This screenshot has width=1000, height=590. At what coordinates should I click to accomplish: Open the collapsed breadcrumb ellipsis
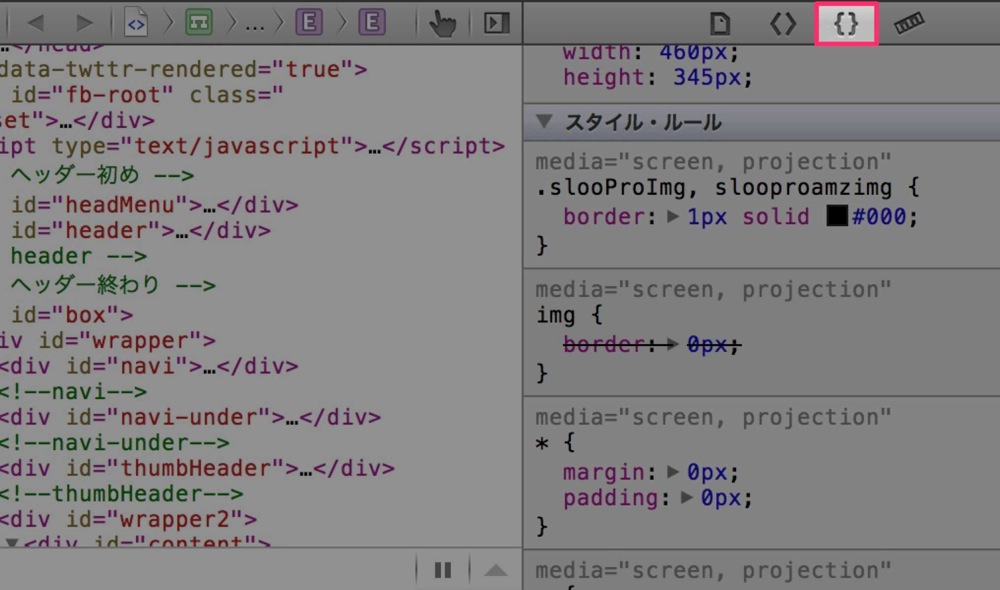coord(254,26)
